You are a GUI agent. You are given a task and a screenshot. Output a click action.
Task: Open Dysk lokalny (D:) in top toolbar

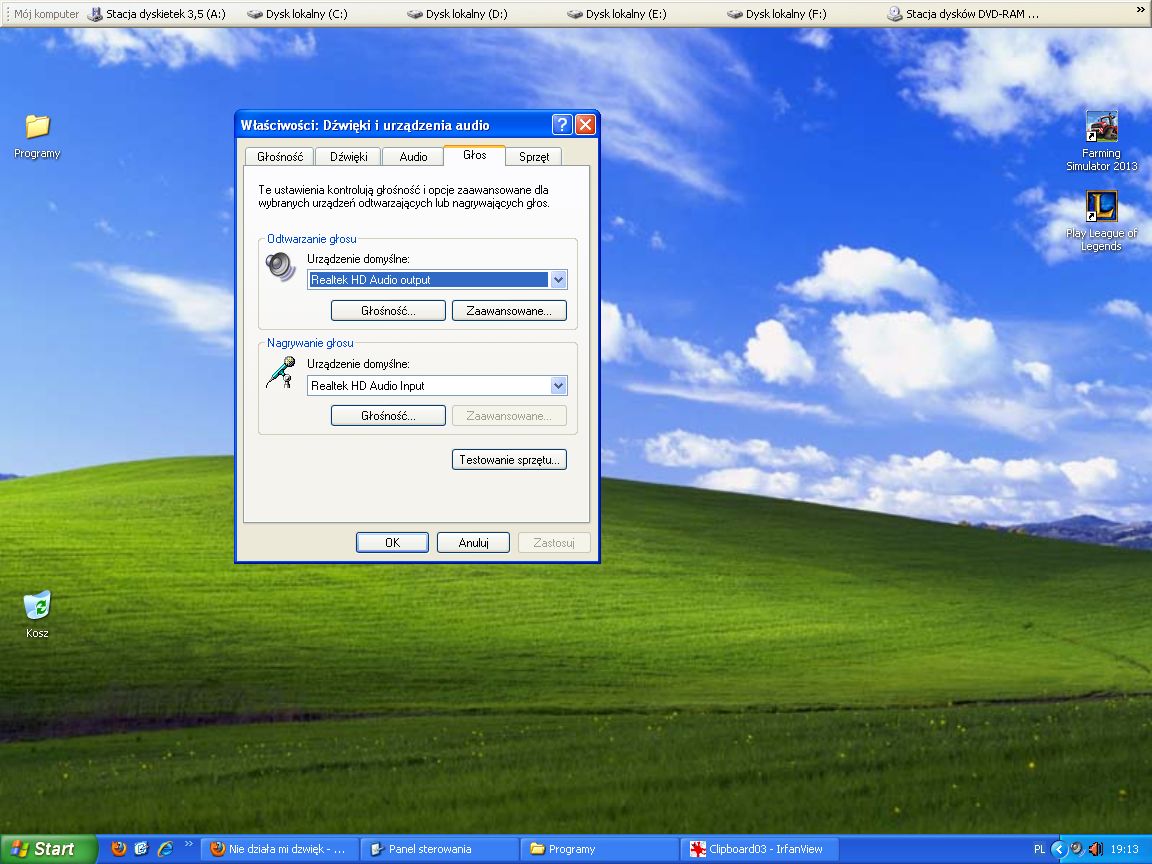point(457,14)
